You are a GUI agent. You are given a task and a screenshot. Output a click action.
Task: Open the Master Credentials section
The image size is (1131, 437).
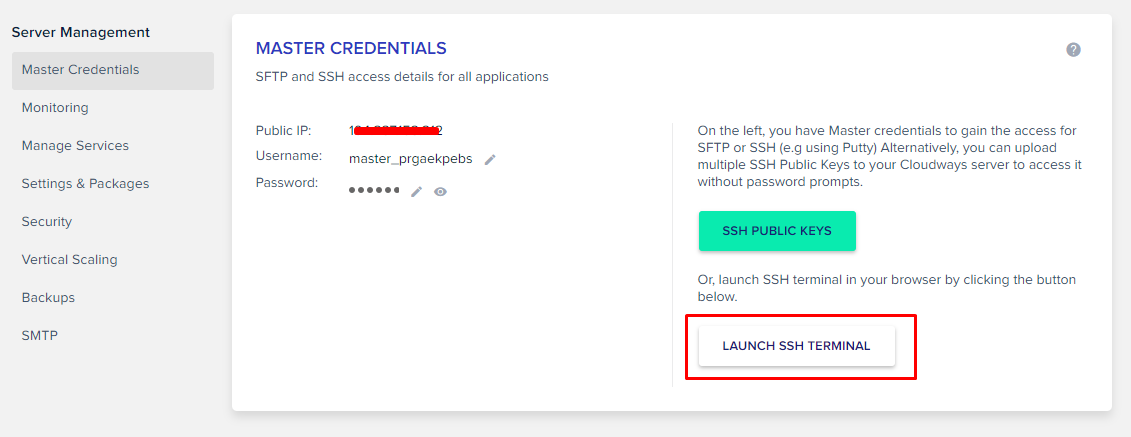point(80,70)
